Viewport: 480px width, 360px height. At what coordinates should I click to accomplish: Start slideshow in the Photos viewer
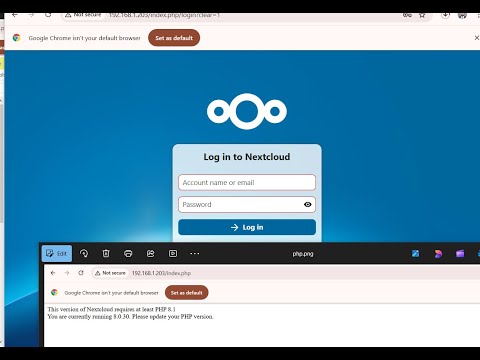click(173, 254)
